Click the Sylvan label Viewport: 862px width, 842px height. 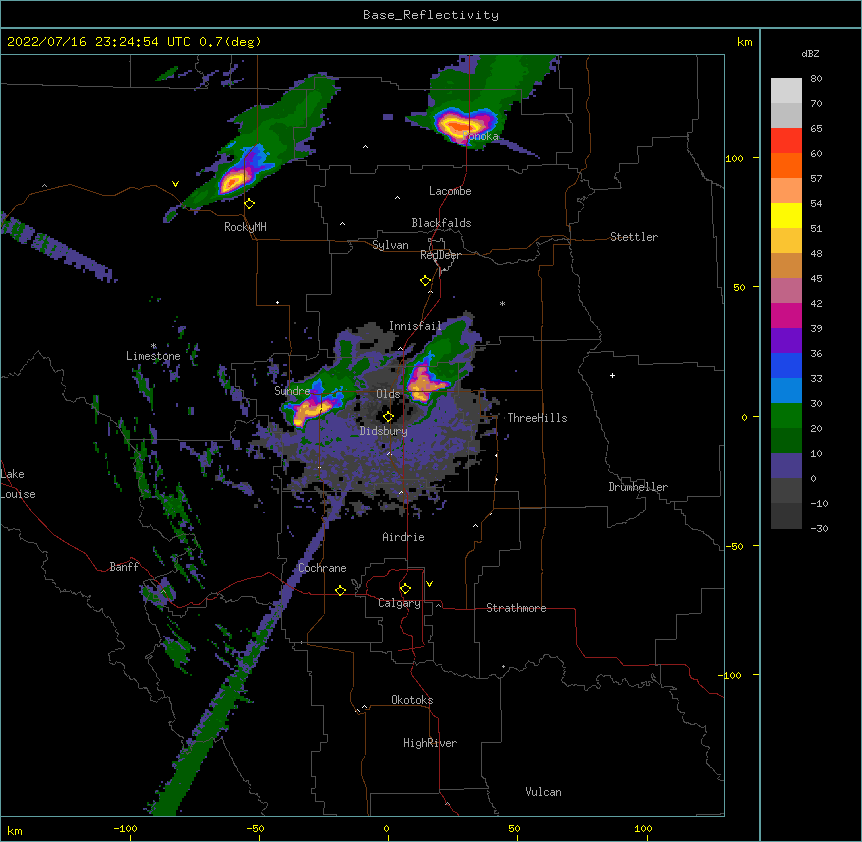390,245
